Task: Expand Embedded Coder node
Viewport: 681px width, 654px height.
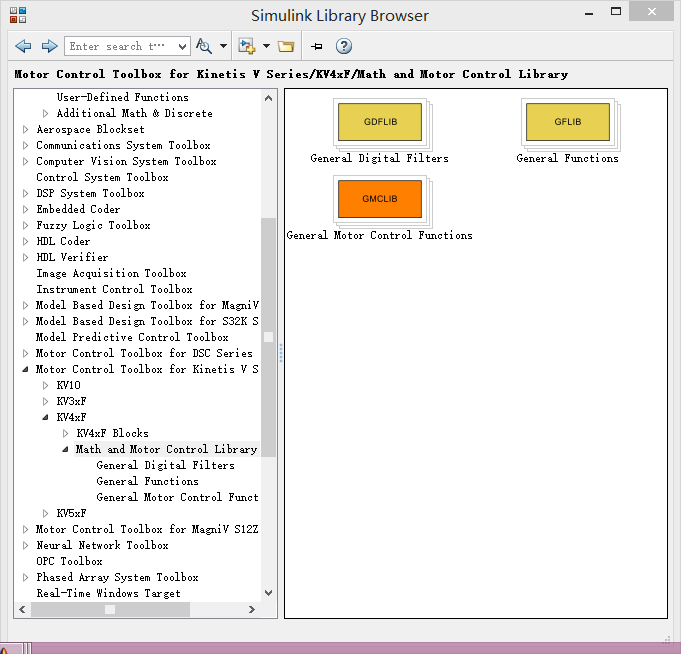Action: 25,209
